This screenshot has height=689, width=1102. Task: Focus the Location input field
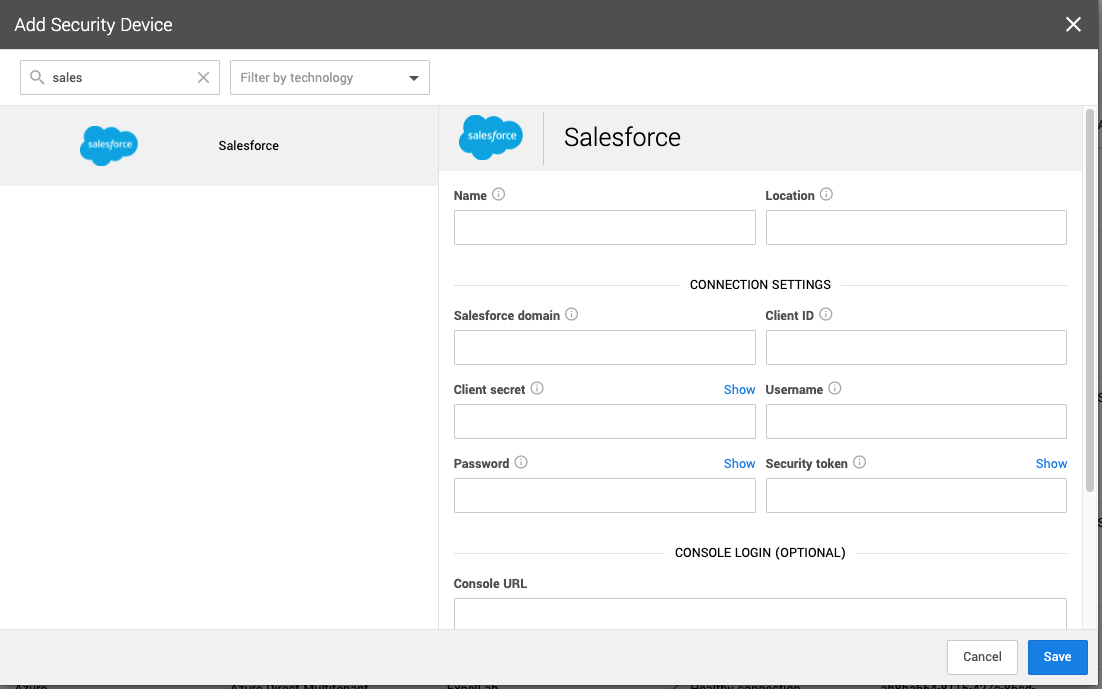coord(916,228)
